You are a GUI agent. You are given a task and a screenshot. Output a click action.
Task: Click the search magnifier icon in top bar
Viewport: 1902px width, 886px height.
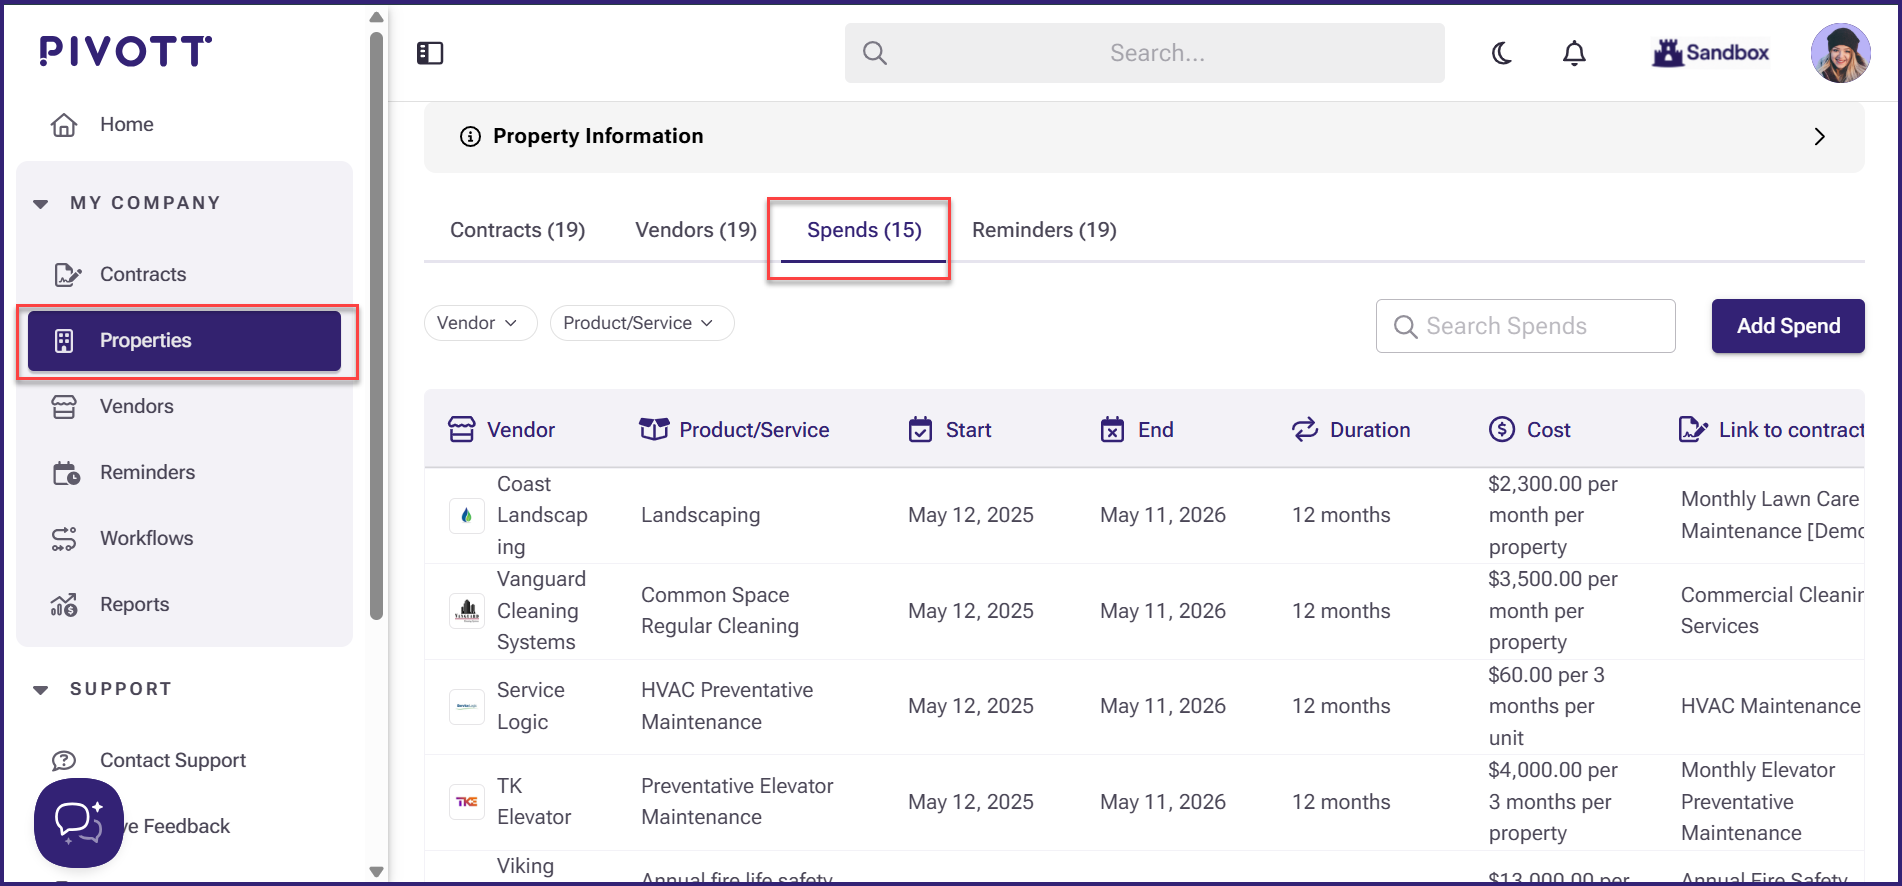pos(875,53)
